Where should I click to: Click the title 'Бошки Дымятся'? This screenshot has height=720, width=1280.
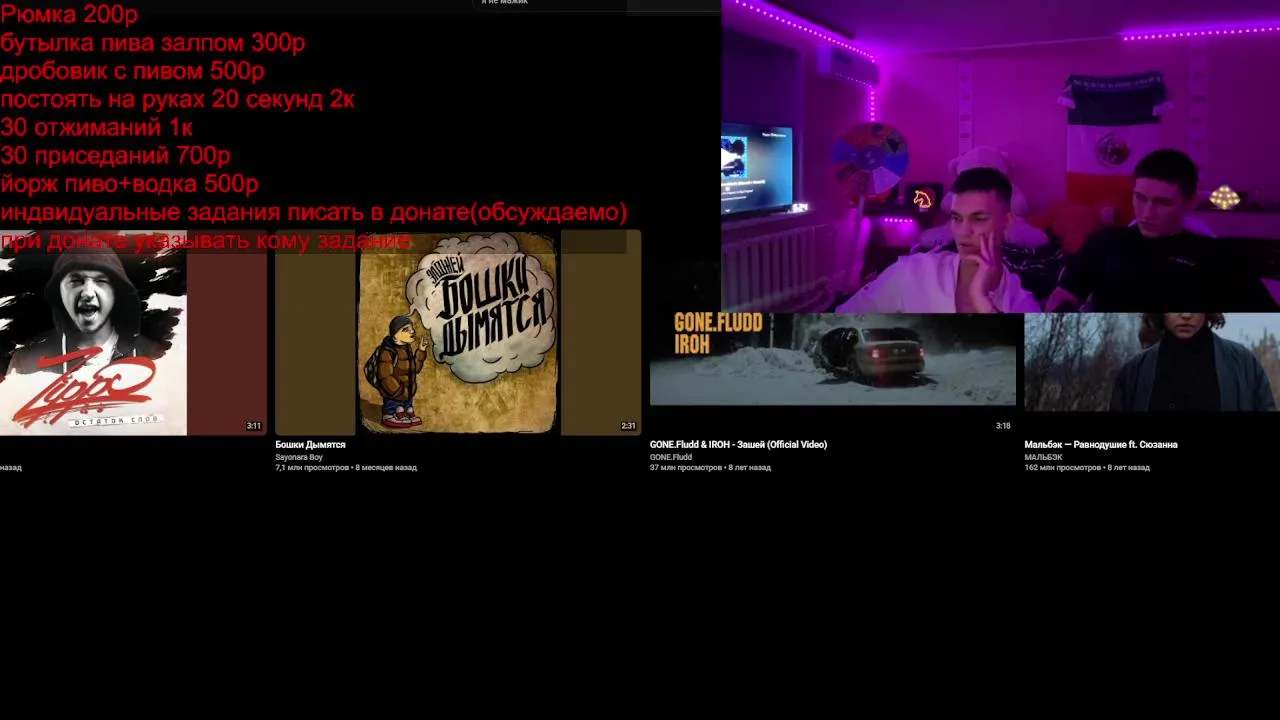point(310,444)
